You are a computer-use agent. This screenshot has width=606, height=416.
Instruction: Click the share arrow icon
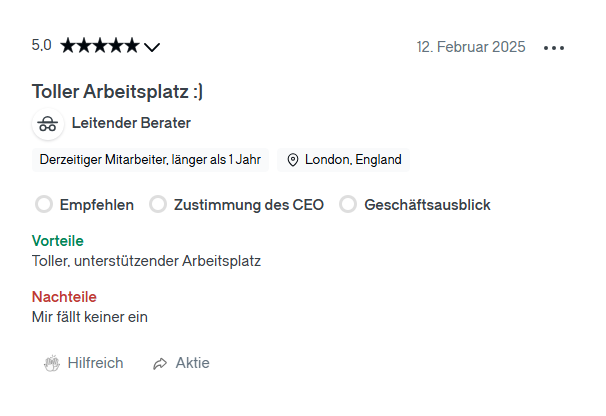(x=160, y=363)
